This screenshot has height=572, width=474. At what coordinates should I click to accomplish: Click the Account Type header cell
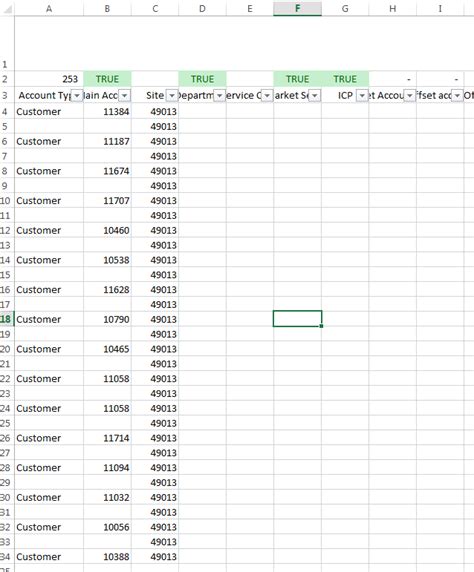(49, 96)
